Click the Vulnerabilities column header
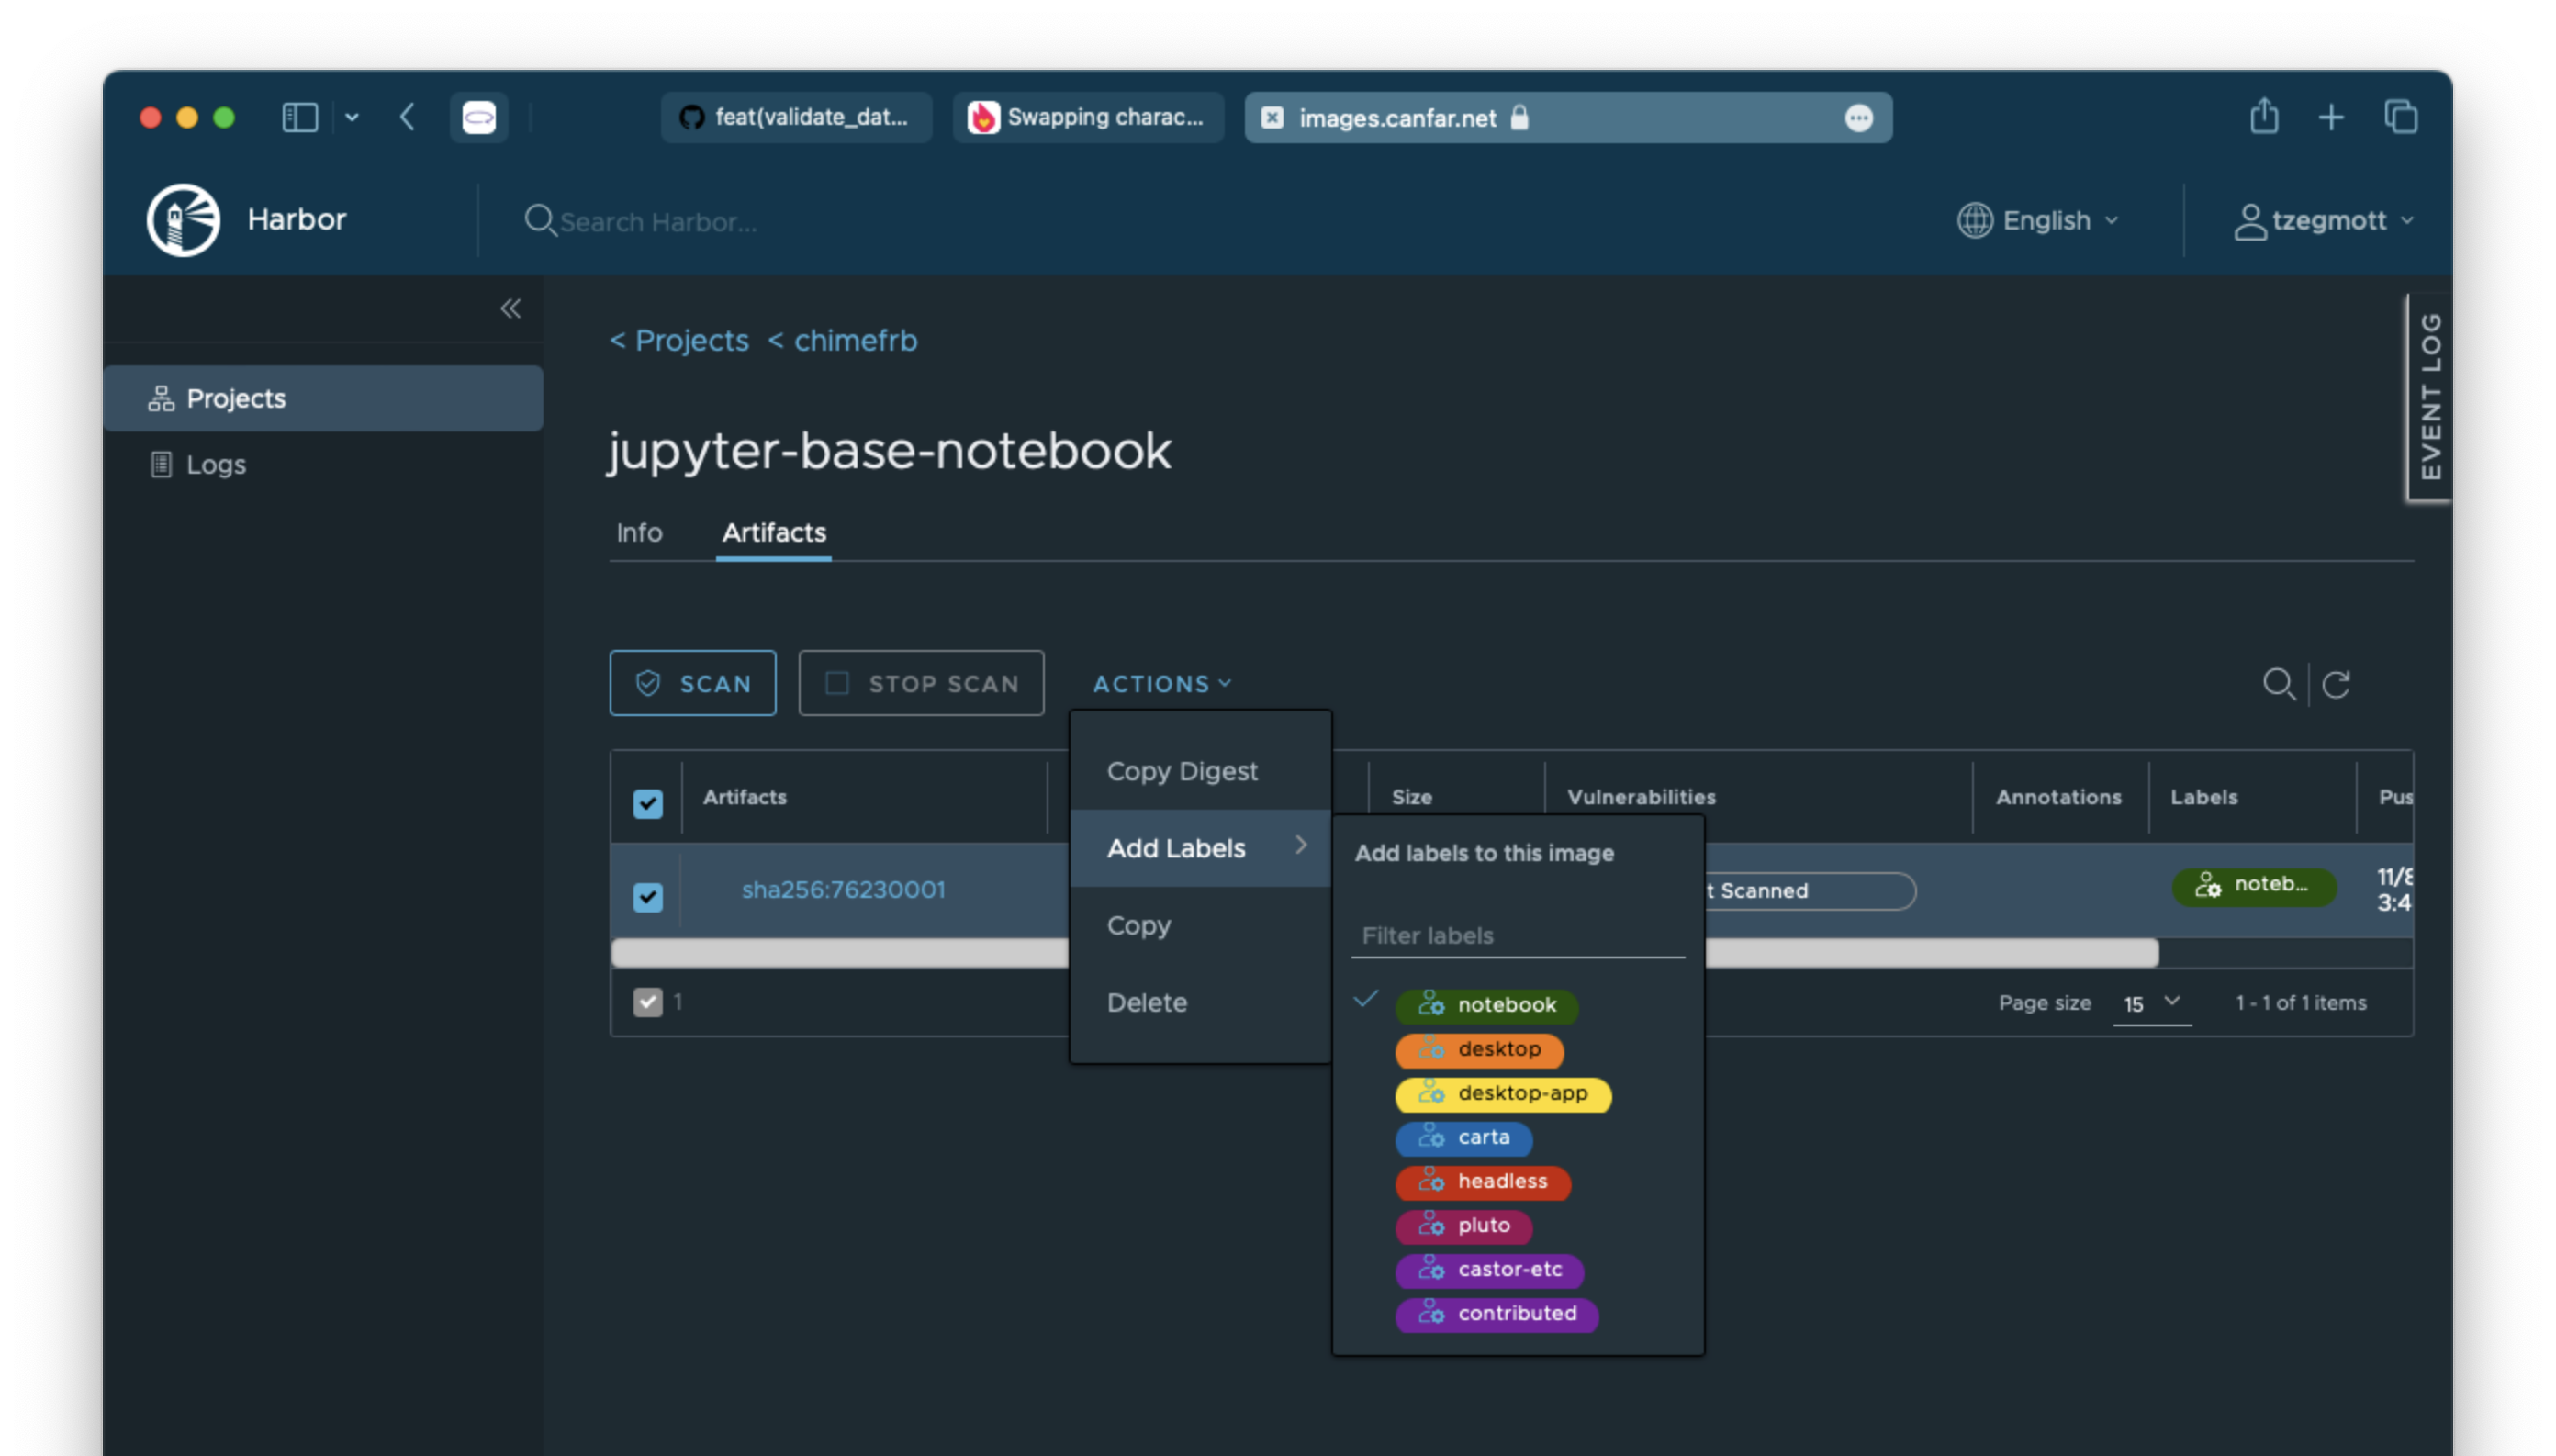The height and width of the screenshot is (1456, 2556). [x=1641, y=797]
